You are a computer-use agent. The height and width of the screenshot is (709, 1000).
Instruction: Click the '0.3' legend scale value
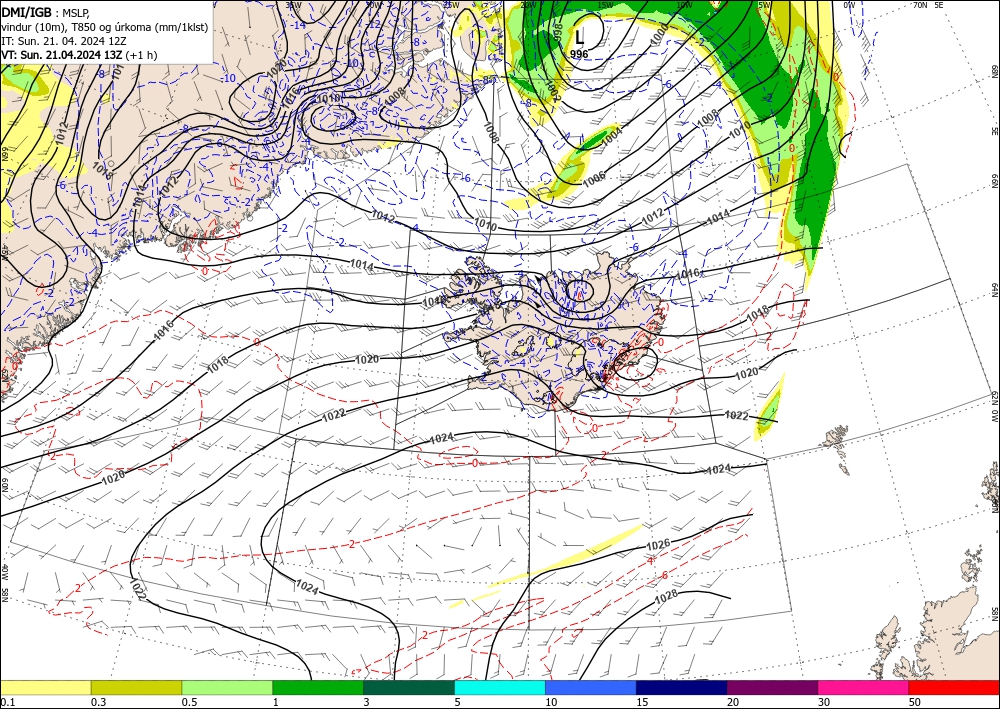98,702
